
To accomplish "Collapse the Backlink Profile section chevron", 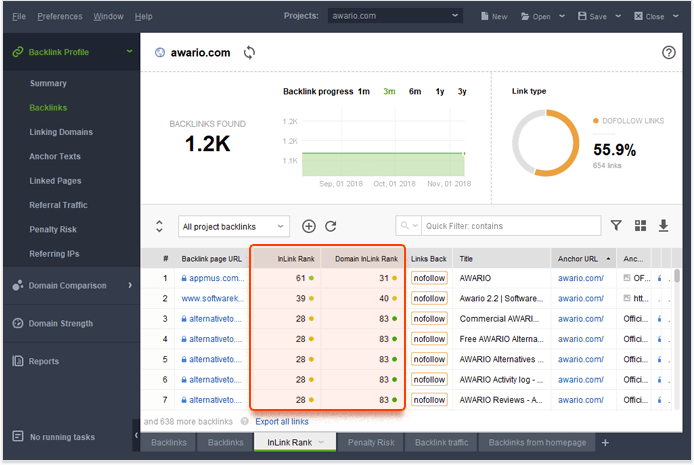I will 129,51.
